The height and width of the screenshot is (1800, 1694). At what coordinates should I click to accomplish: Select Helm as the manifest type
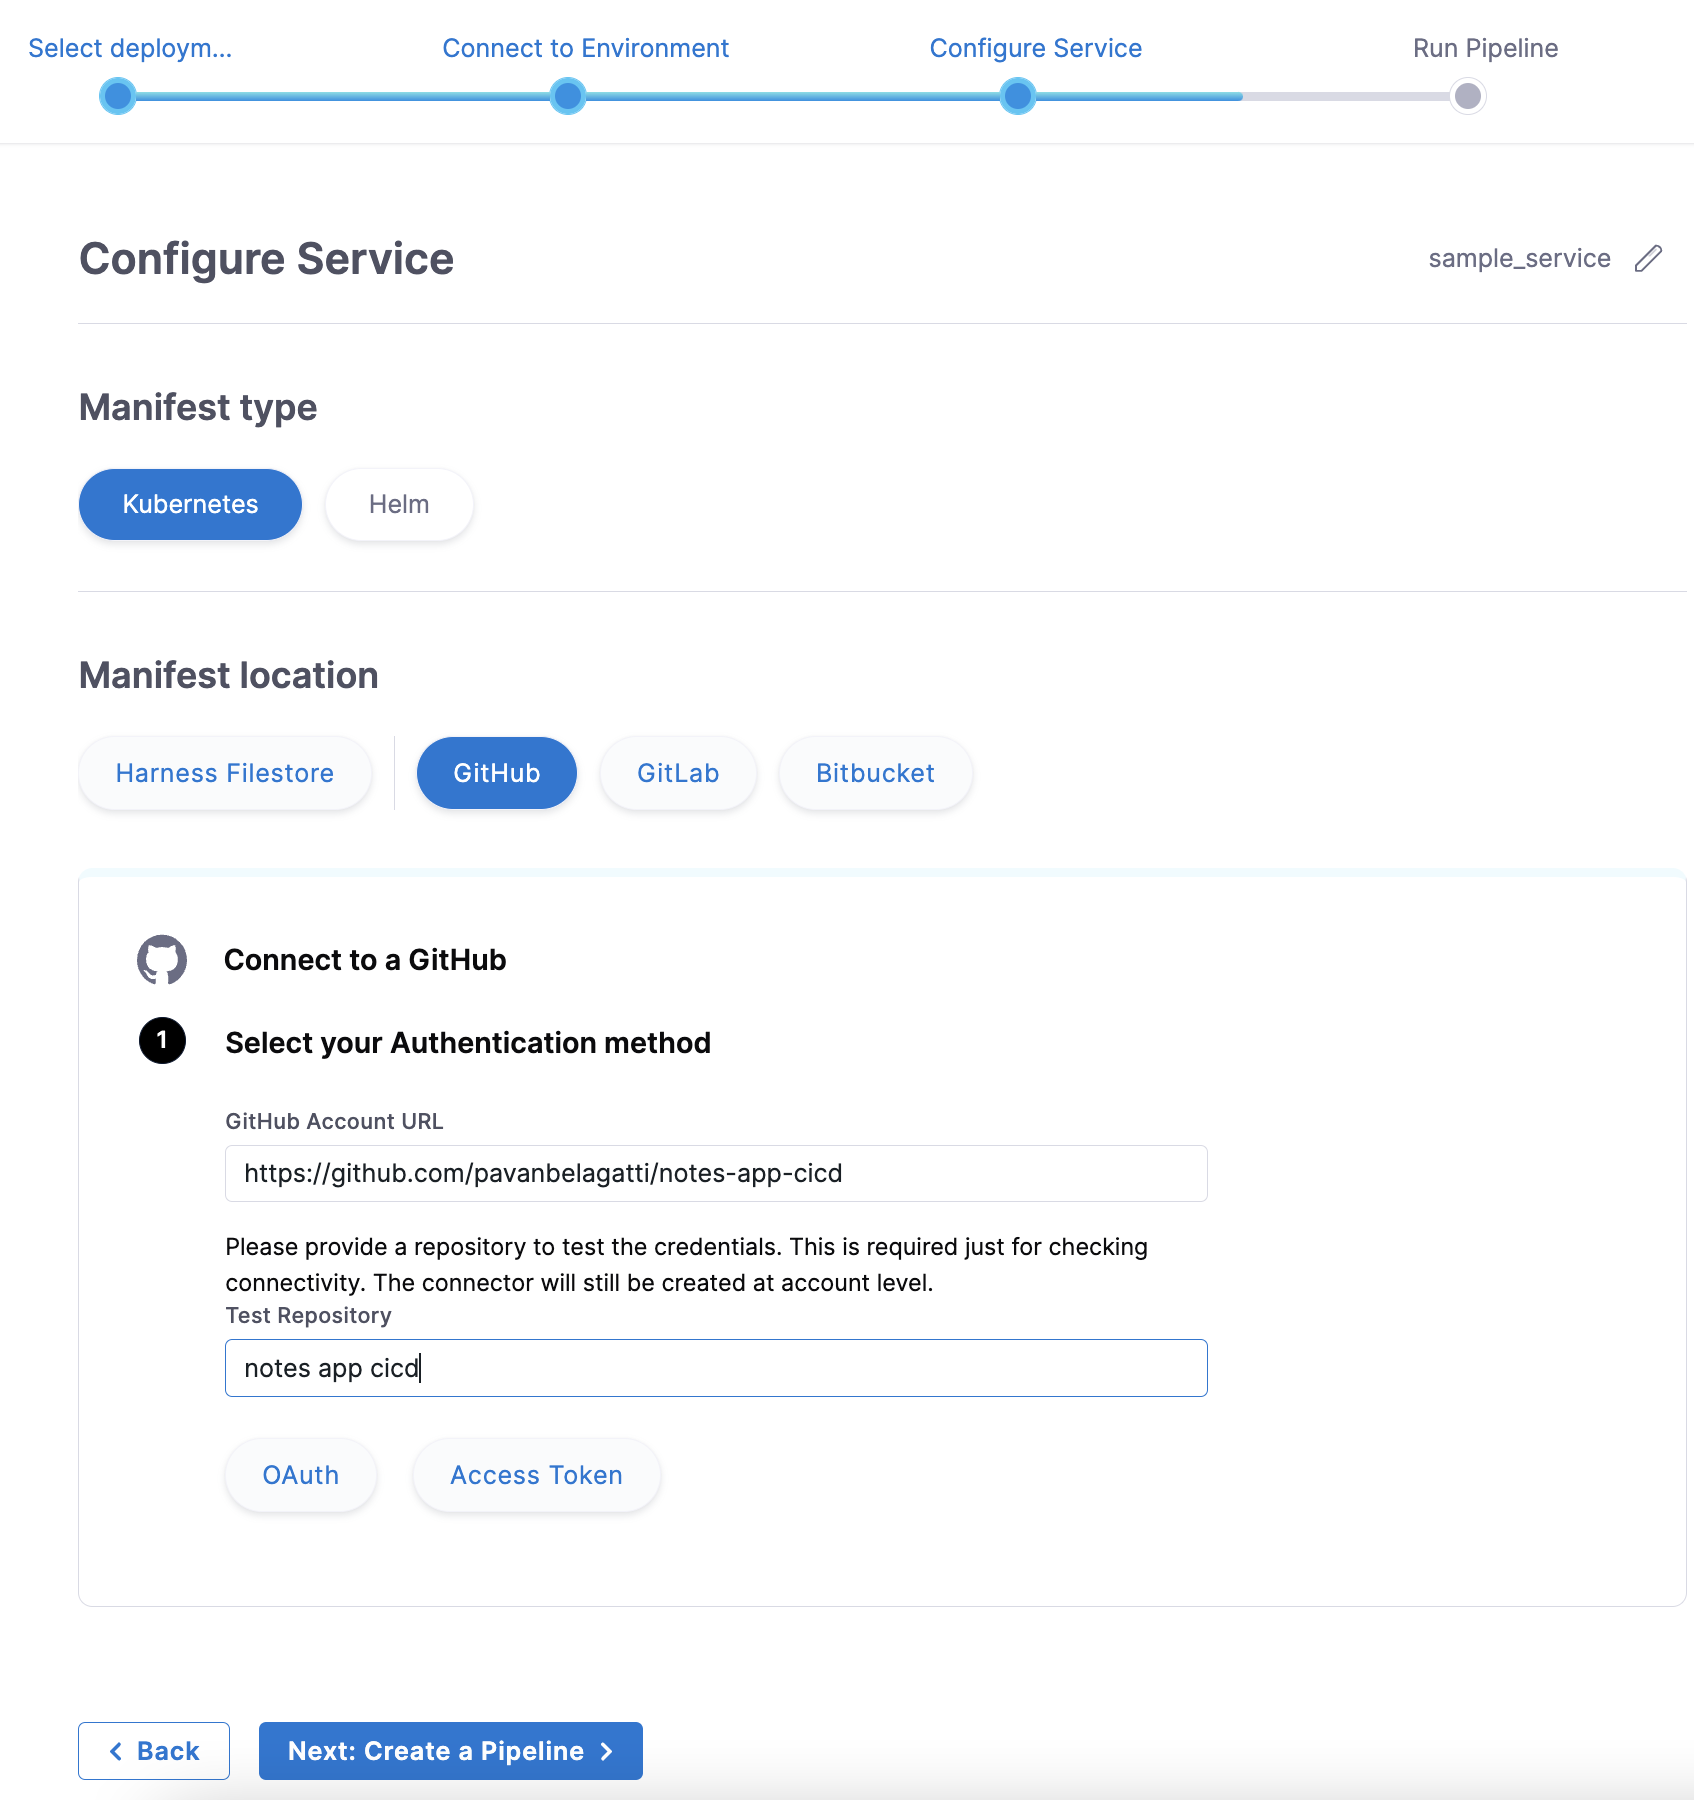point(397,504)
